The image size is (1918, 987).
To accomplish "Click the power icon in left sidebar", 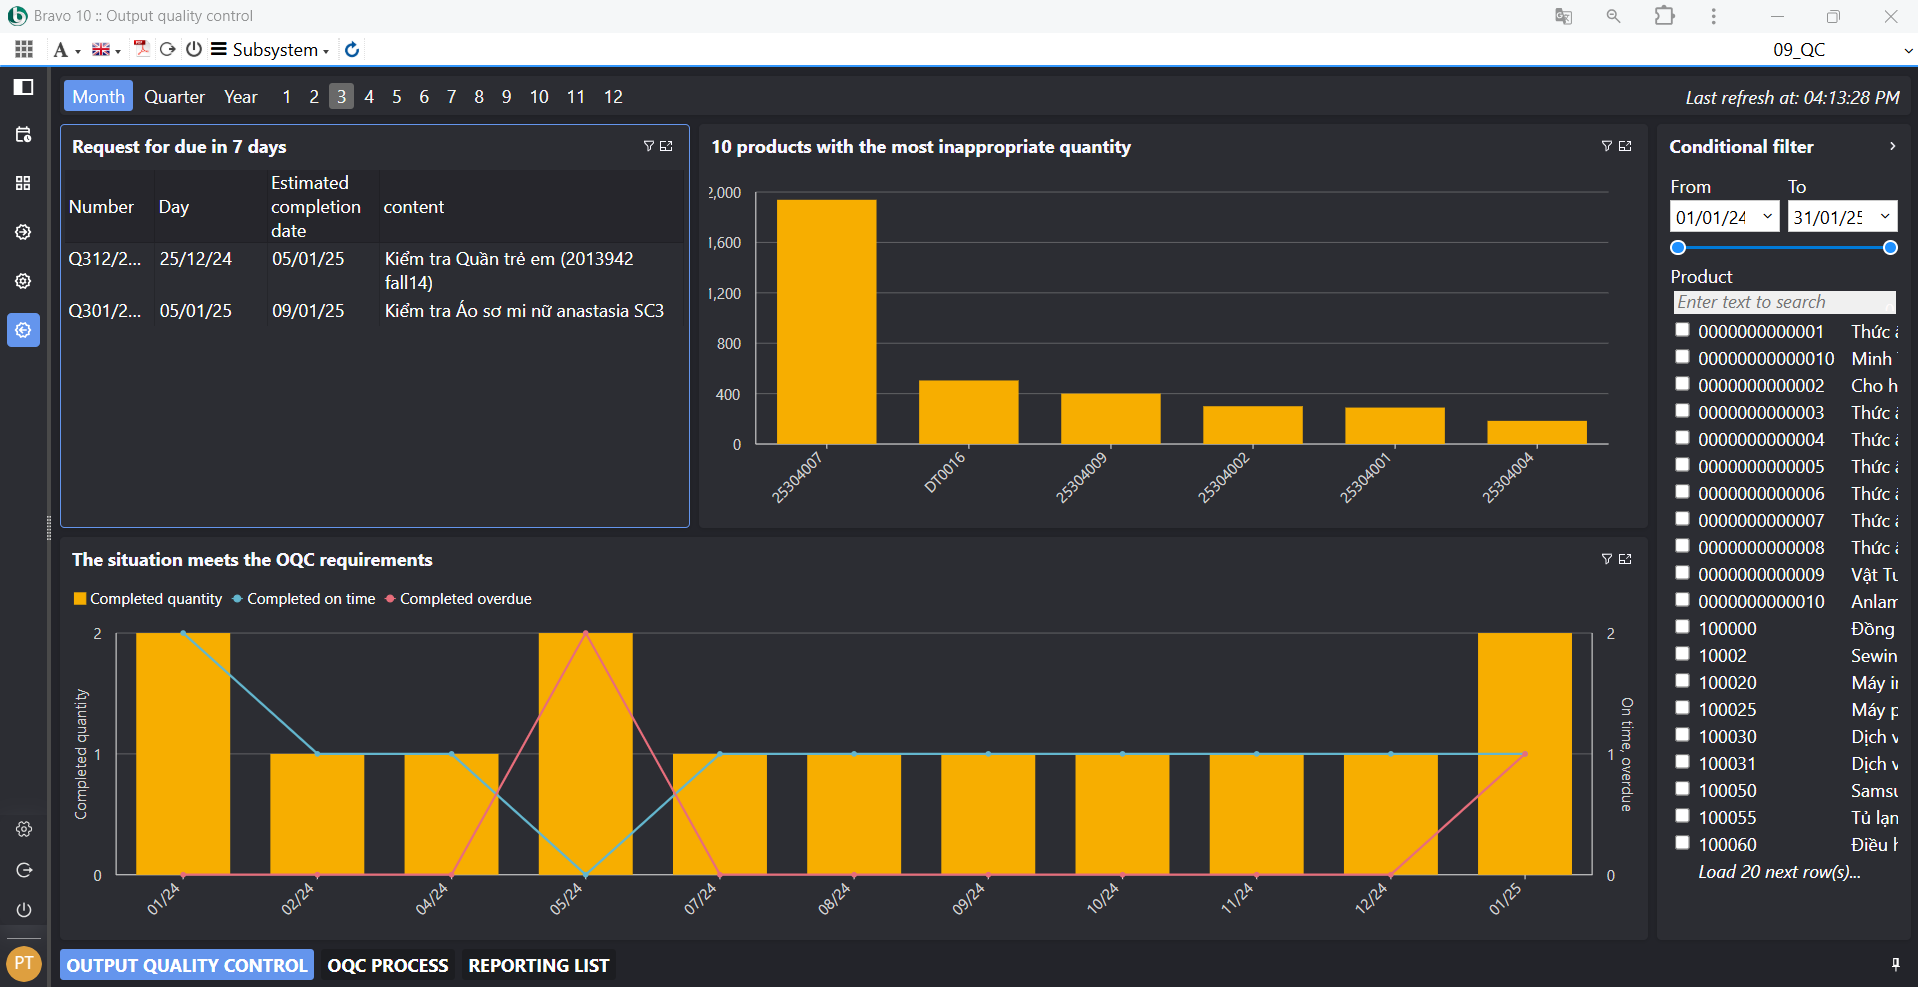I will [x=24, y=910].
